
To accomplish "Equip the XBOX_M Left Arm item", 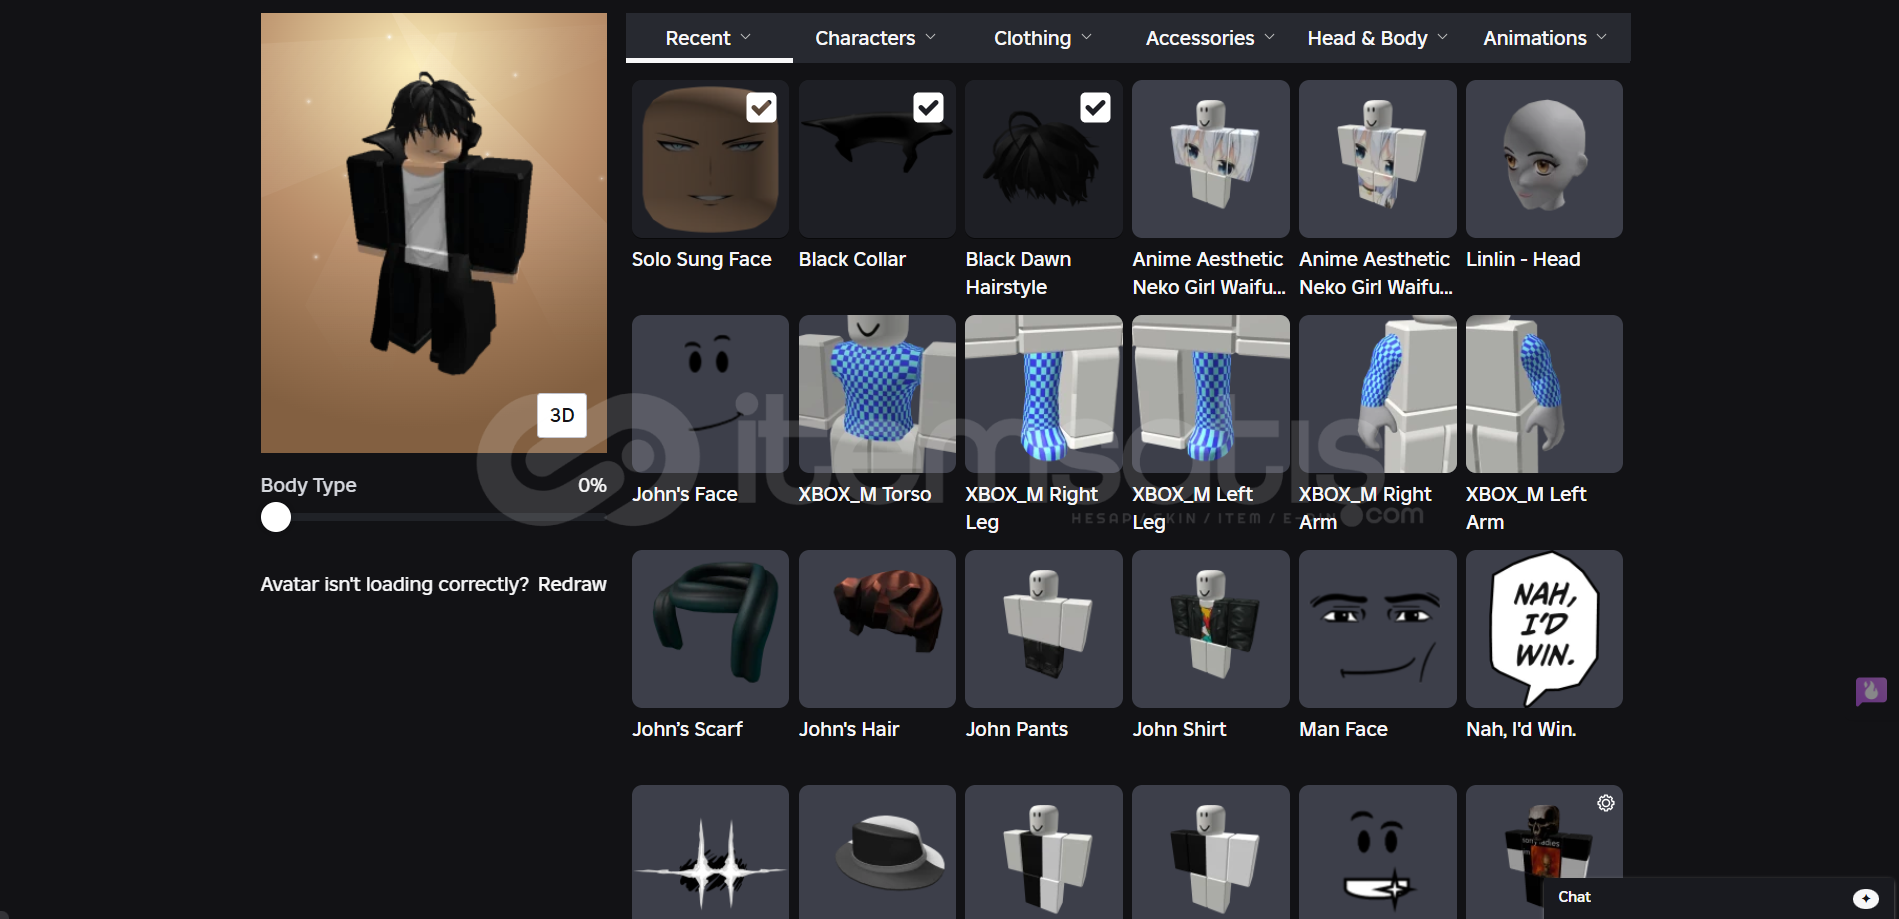I will (1544, 394).
